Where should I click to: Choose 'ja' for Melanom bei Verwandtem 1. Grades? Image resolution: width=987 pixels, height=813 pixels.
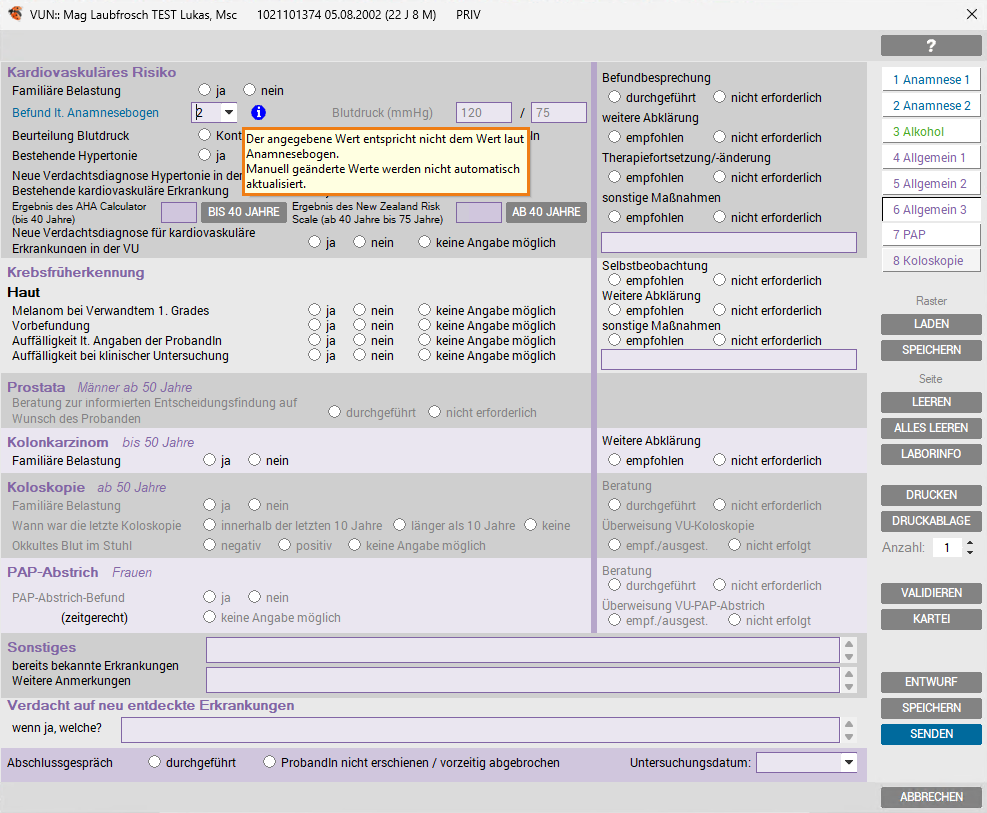(314, 310)
